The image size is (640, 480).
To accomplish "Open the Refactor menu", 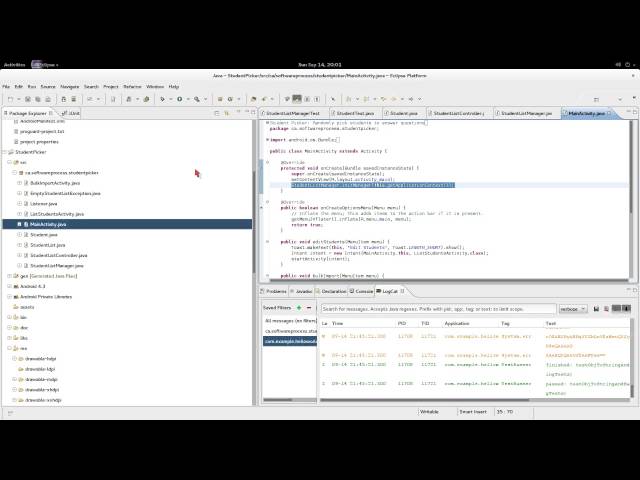I will click(x=132, y=87).
